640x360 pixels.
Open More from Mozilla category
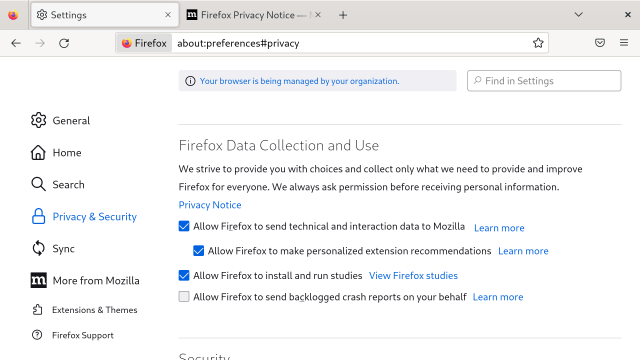pos(85,281)
